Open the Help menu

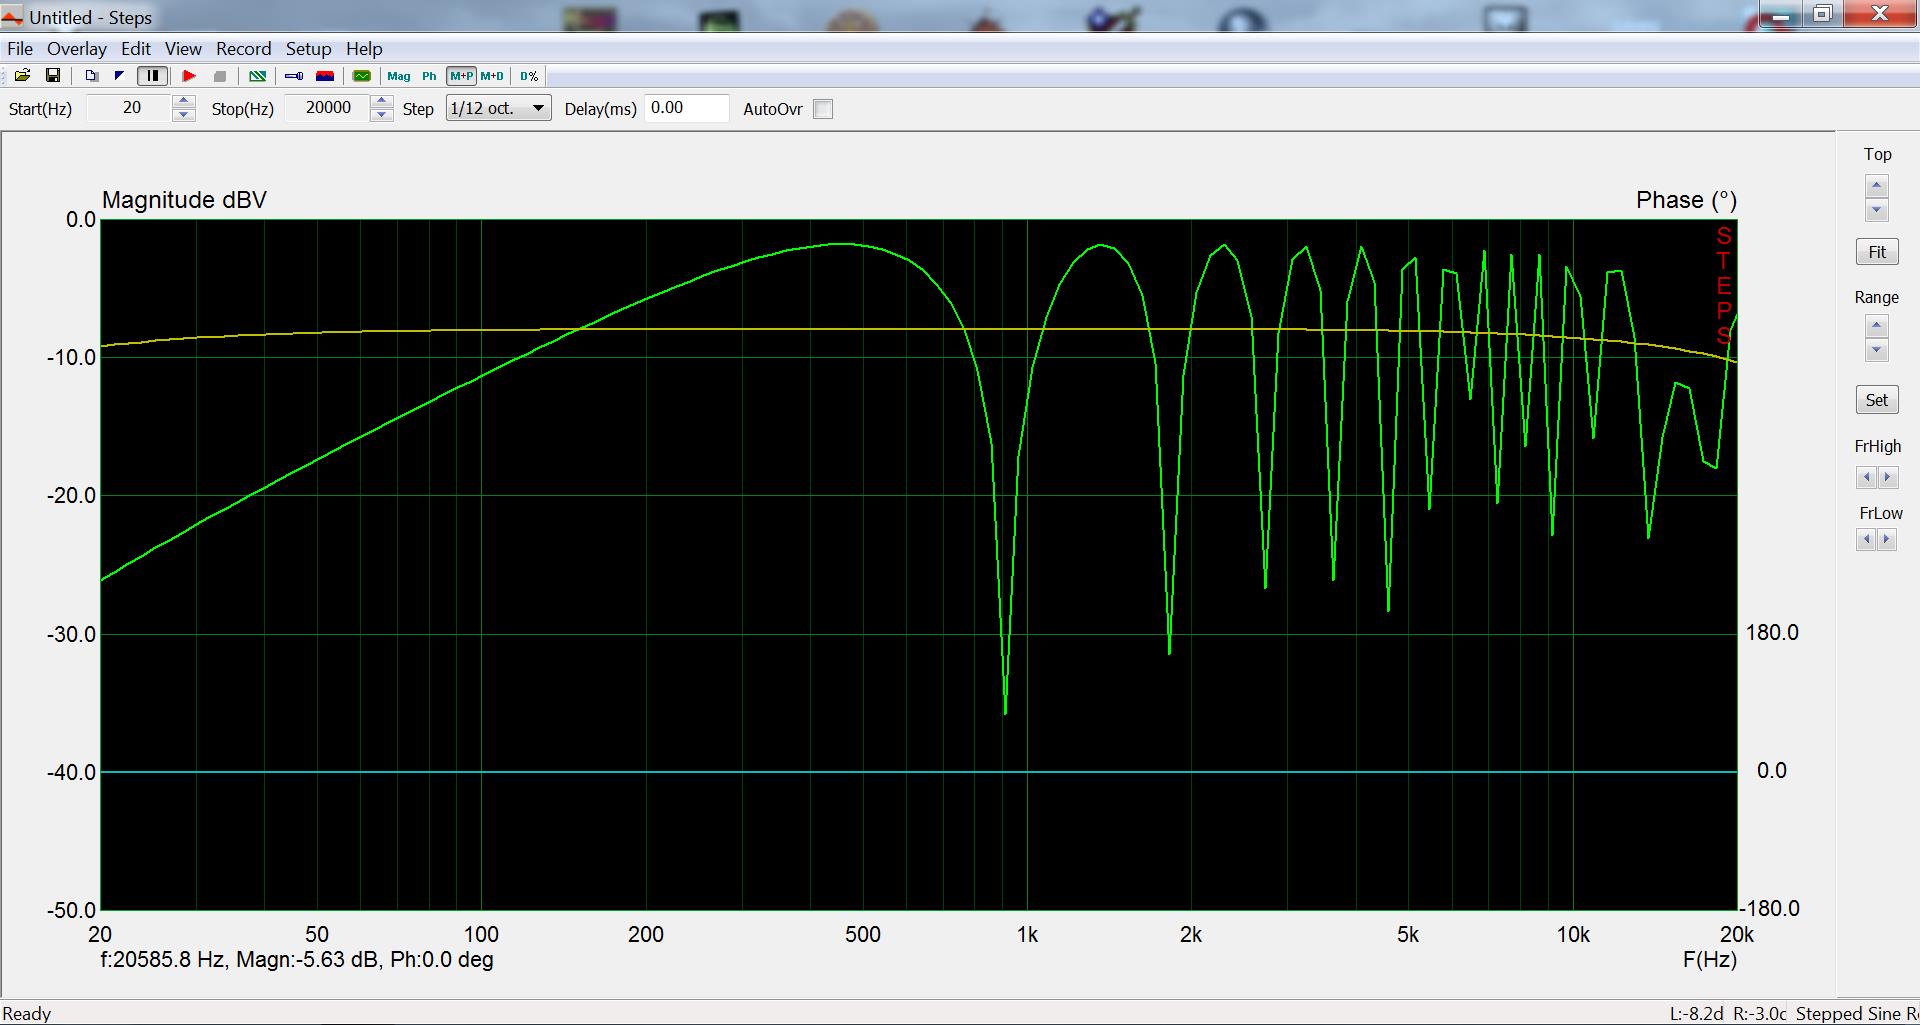[x=364, y=49]
